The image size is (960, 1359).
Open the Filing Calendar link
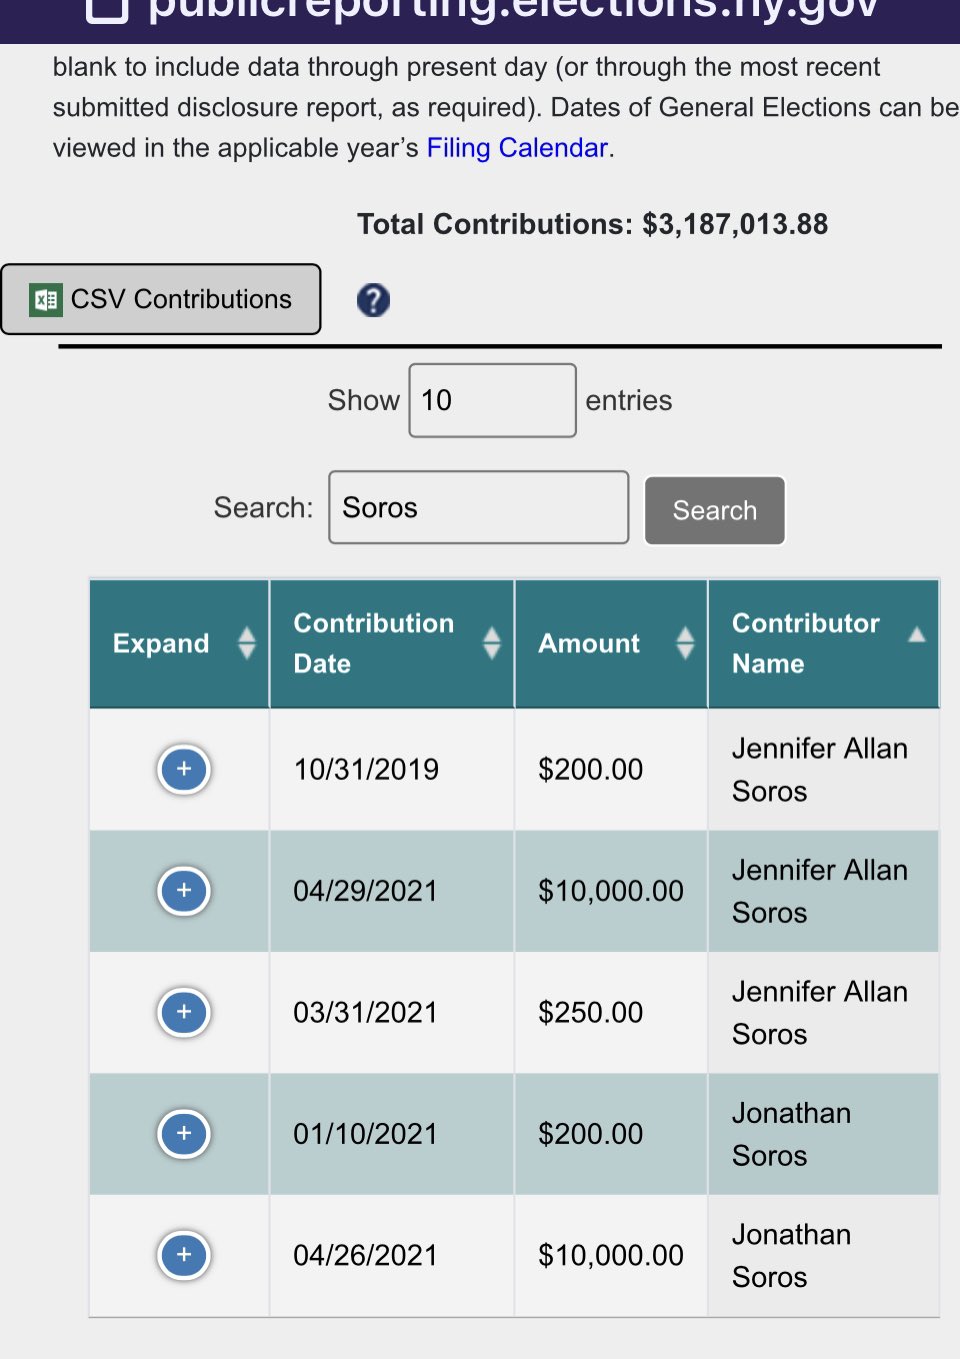tap(517, 148)
